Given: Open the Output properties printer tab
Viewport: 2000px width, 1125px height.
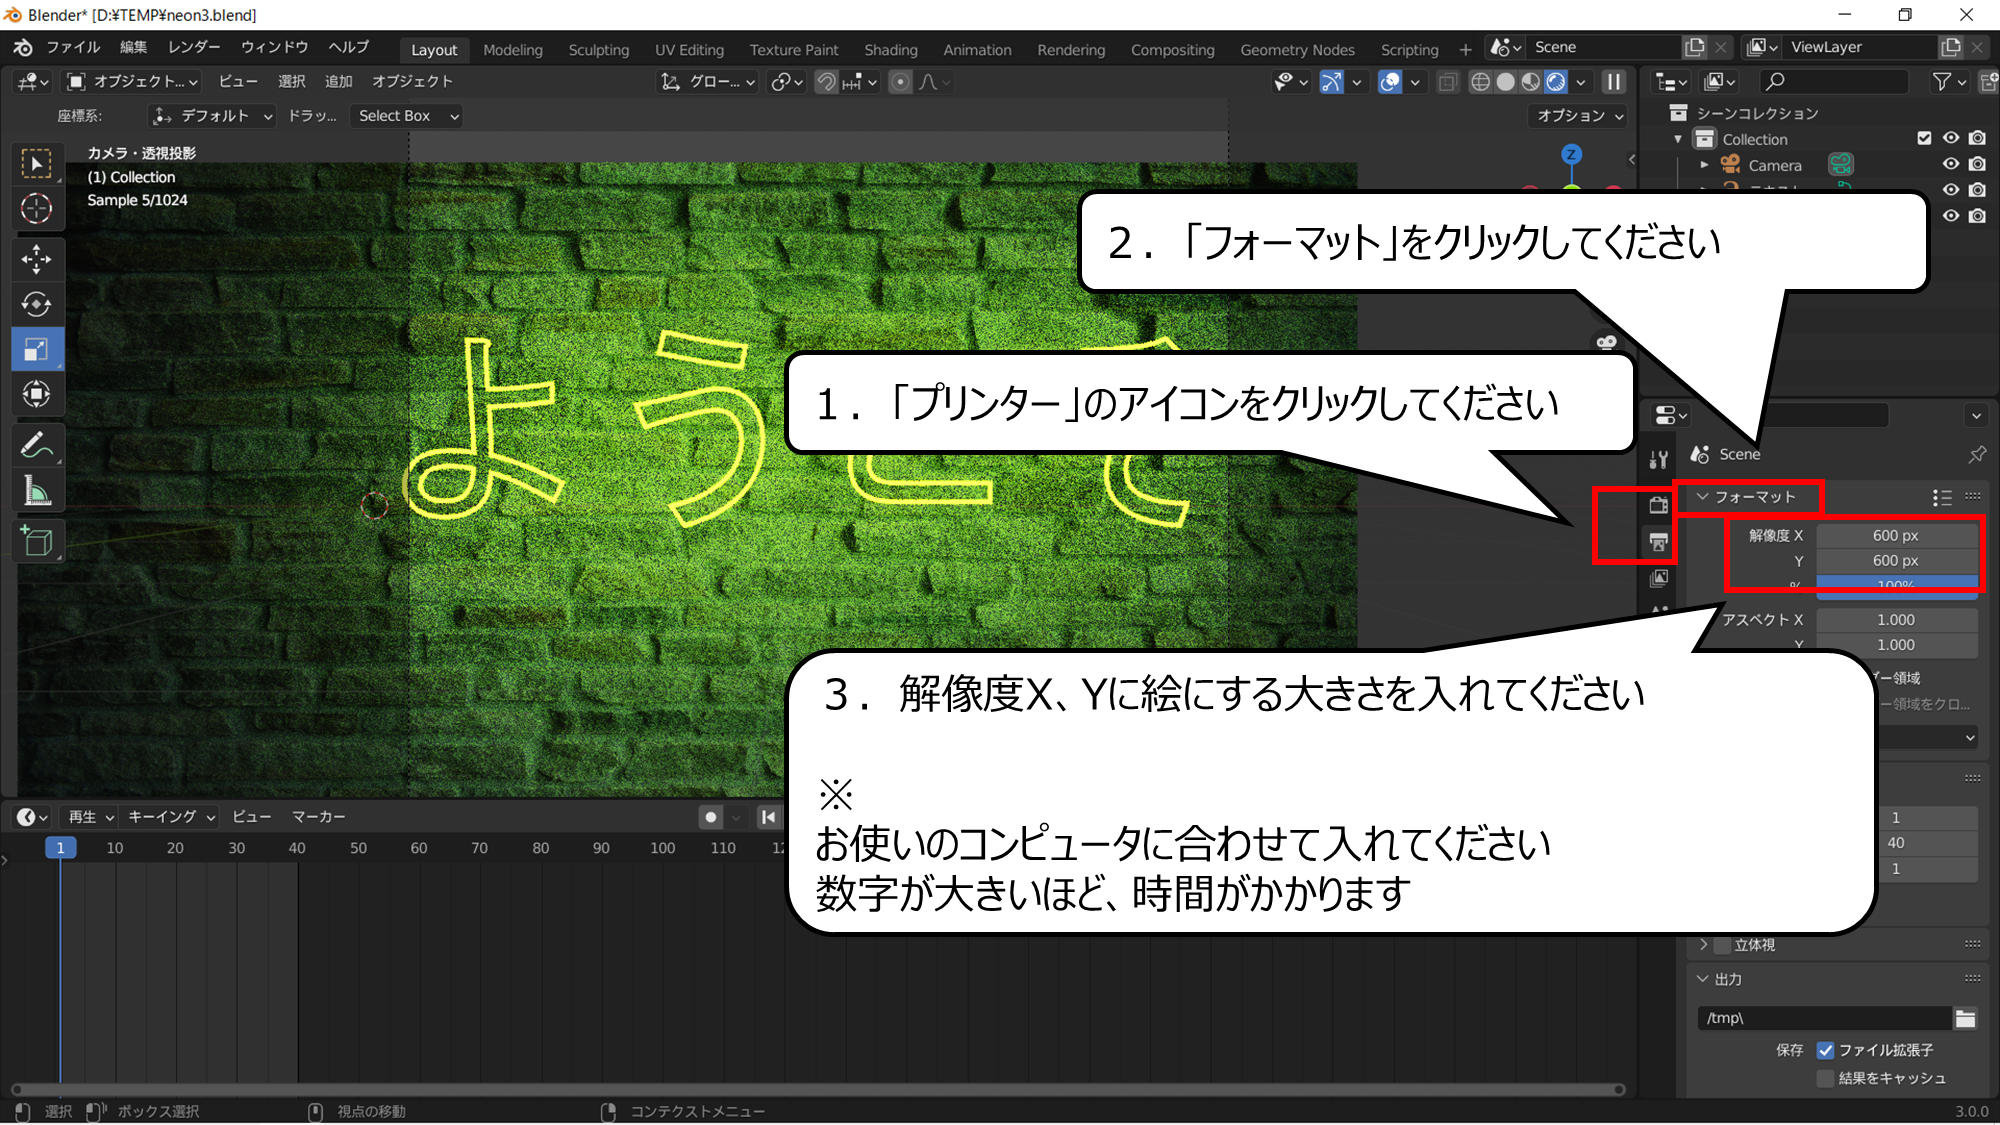Looking at the screenshot, I should coord(1659,542).
